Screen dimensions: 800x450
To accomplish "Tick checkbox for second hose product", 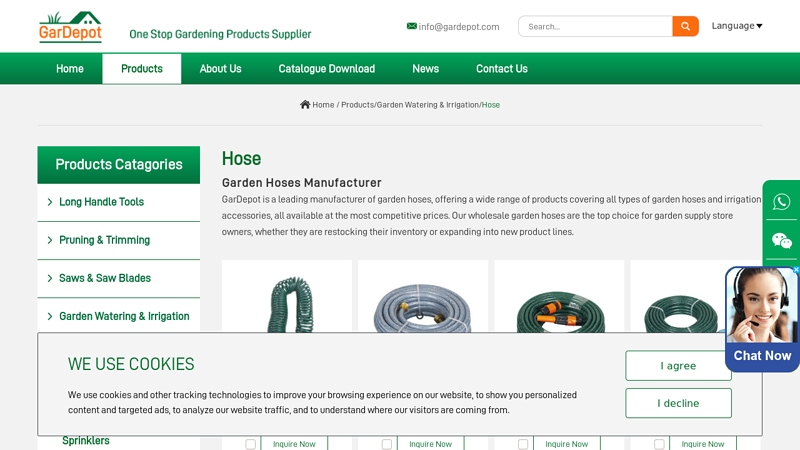I will [387, 444].
